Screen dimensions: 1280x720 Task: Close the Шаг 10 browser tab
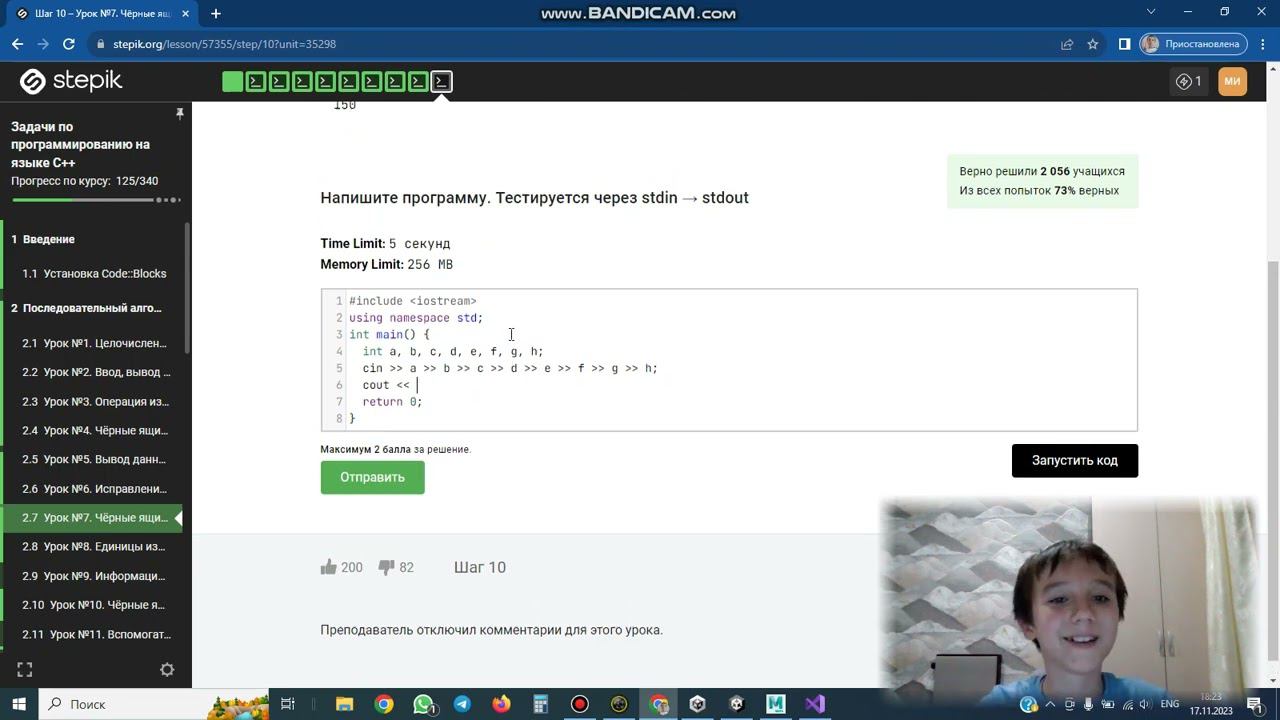click(x=185, y=14)
